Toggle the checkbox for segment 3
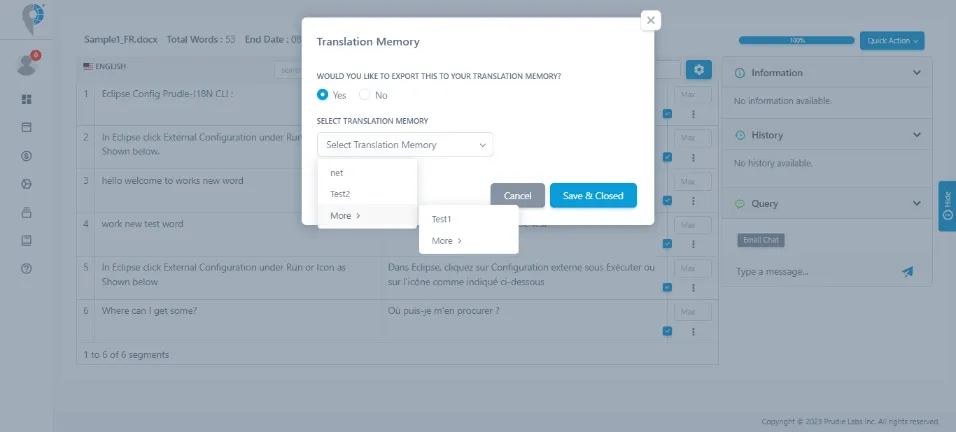956x432 pixels. click(x=667, y=200)
